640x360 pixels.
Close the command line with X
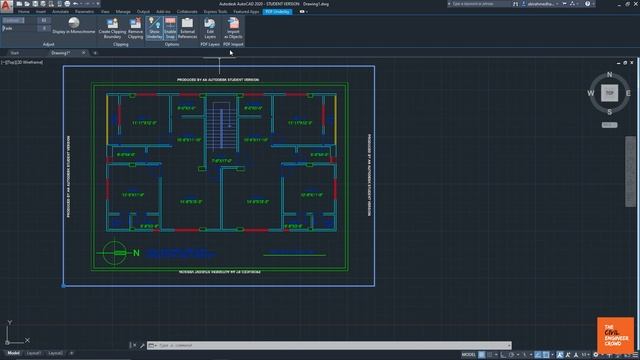coord(135,345)
